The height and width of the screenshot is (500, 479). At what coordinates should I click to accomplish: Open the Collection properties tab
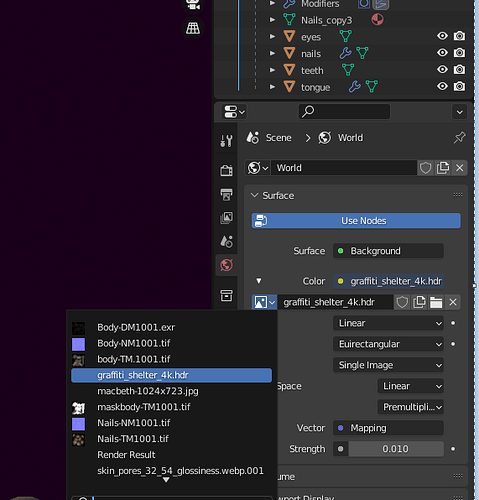click(x=226, y=295)
